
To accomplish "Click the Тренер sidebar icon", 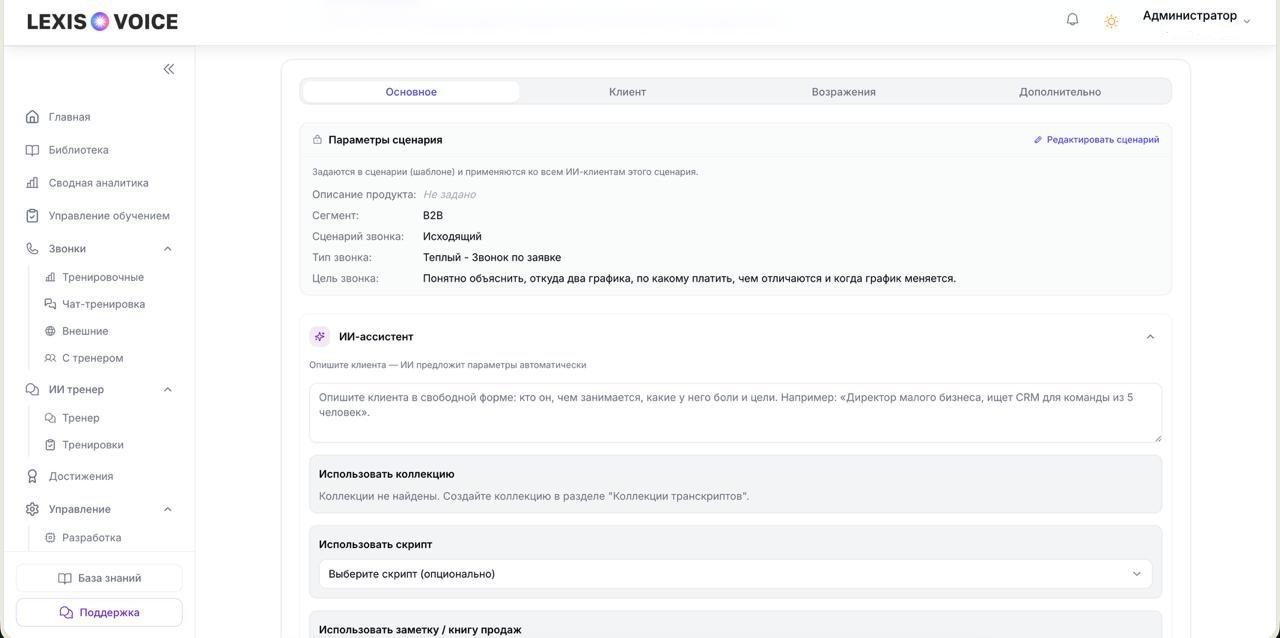I will point(50,418).
